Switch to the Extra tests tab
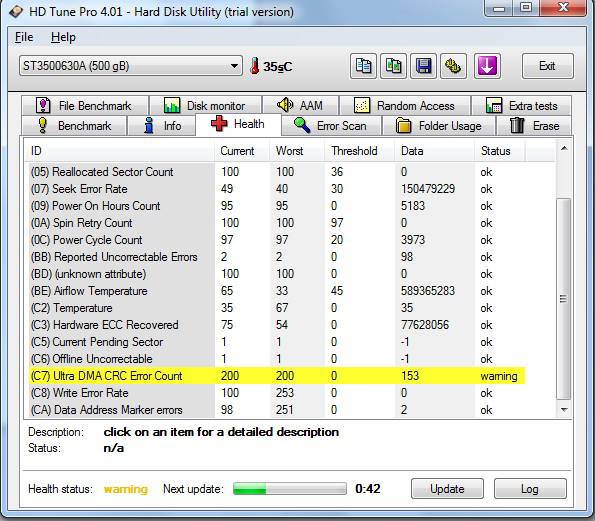595x521 pixels. coord(521,105)
